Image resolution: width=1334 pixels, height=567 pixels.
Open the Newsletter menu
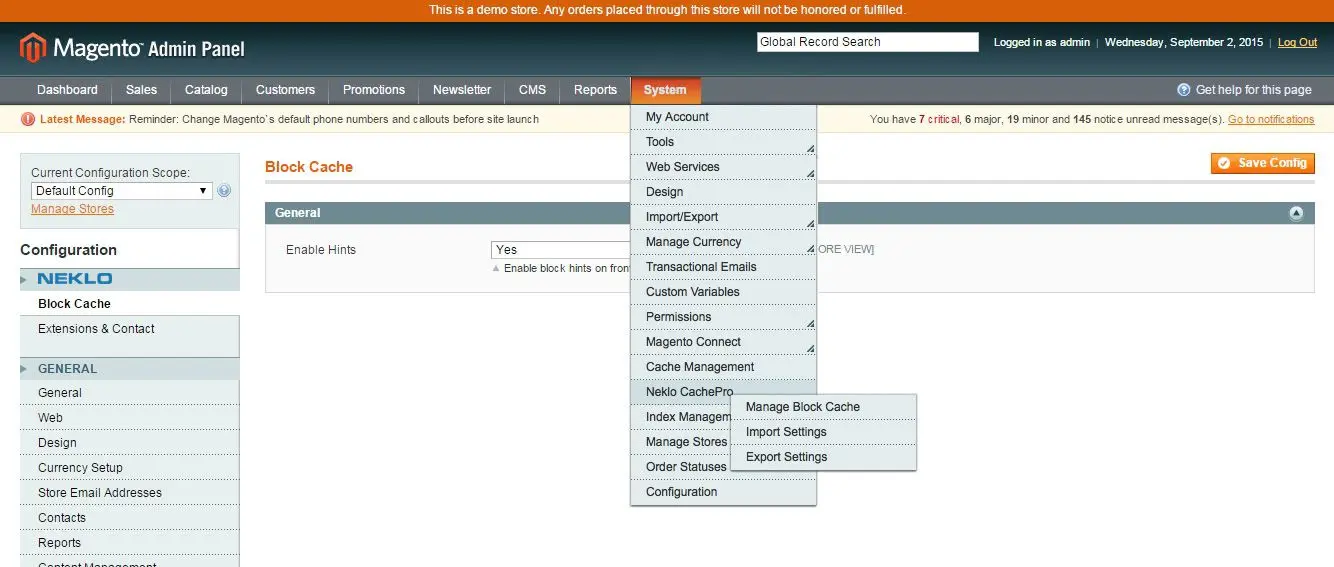(x=462, y=90)
